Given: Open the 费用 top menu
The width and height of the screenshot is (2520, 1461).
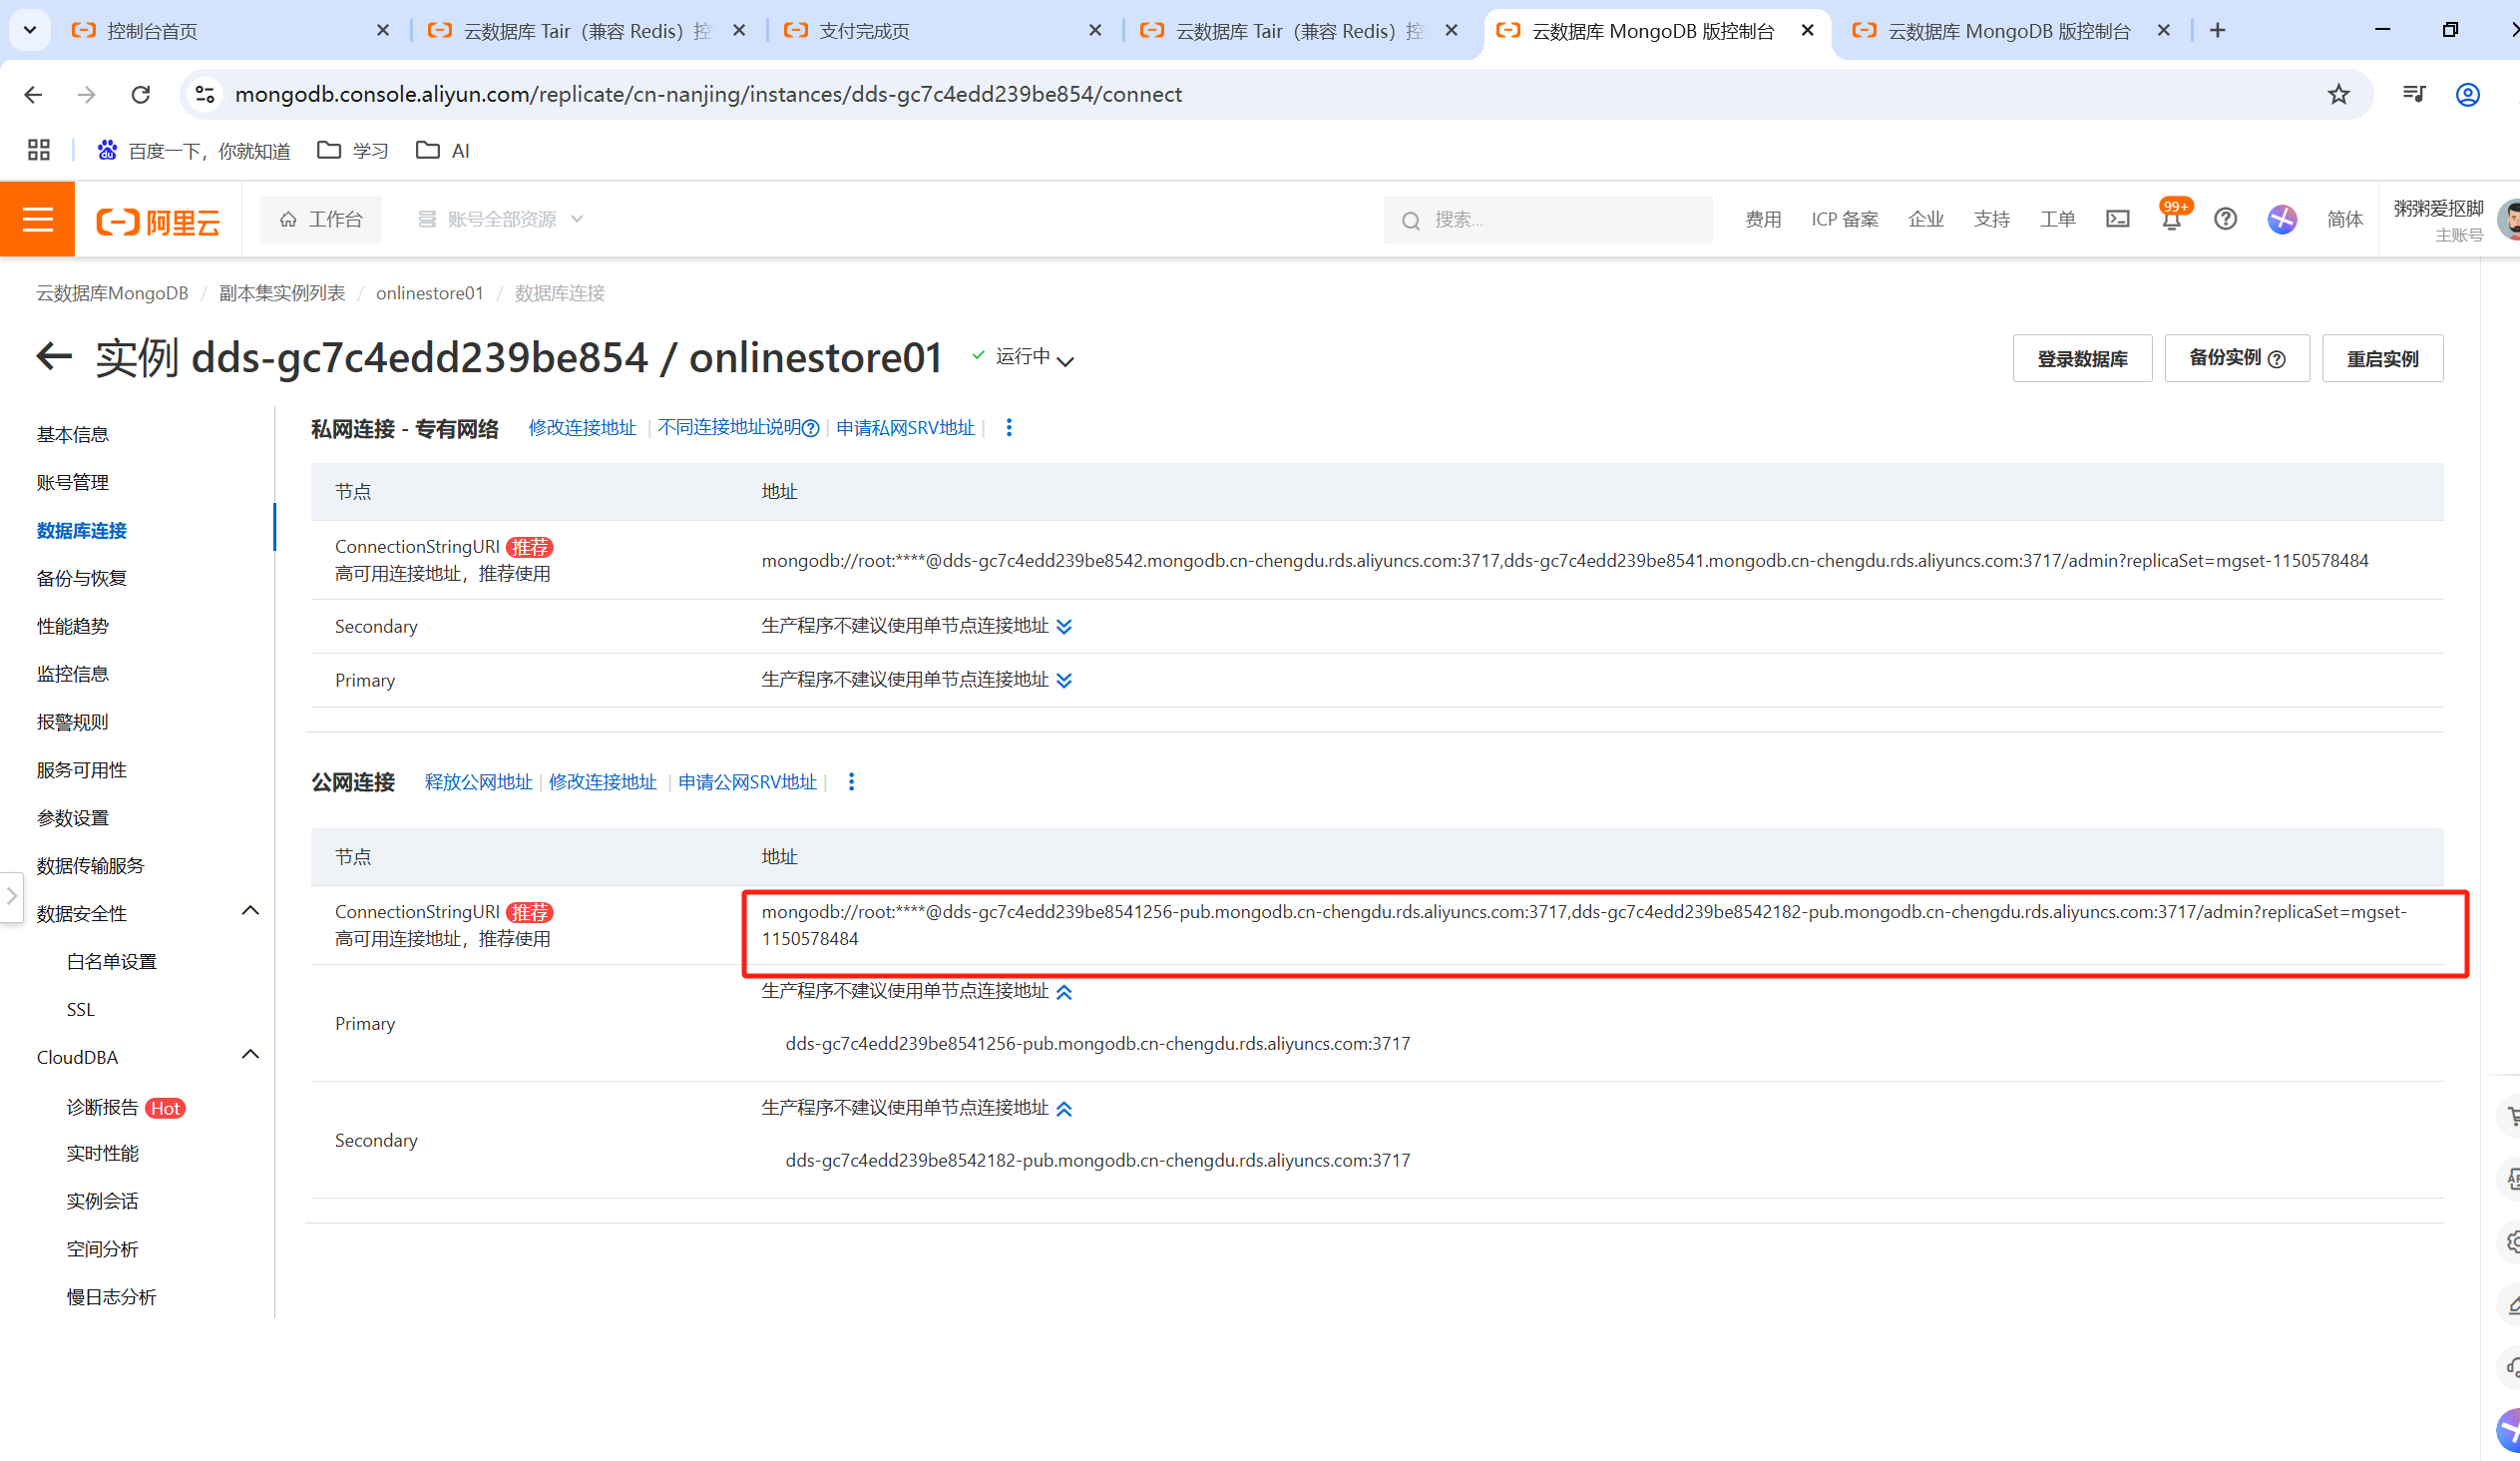Looking at the screenshot, I should tap(1763, 219).
